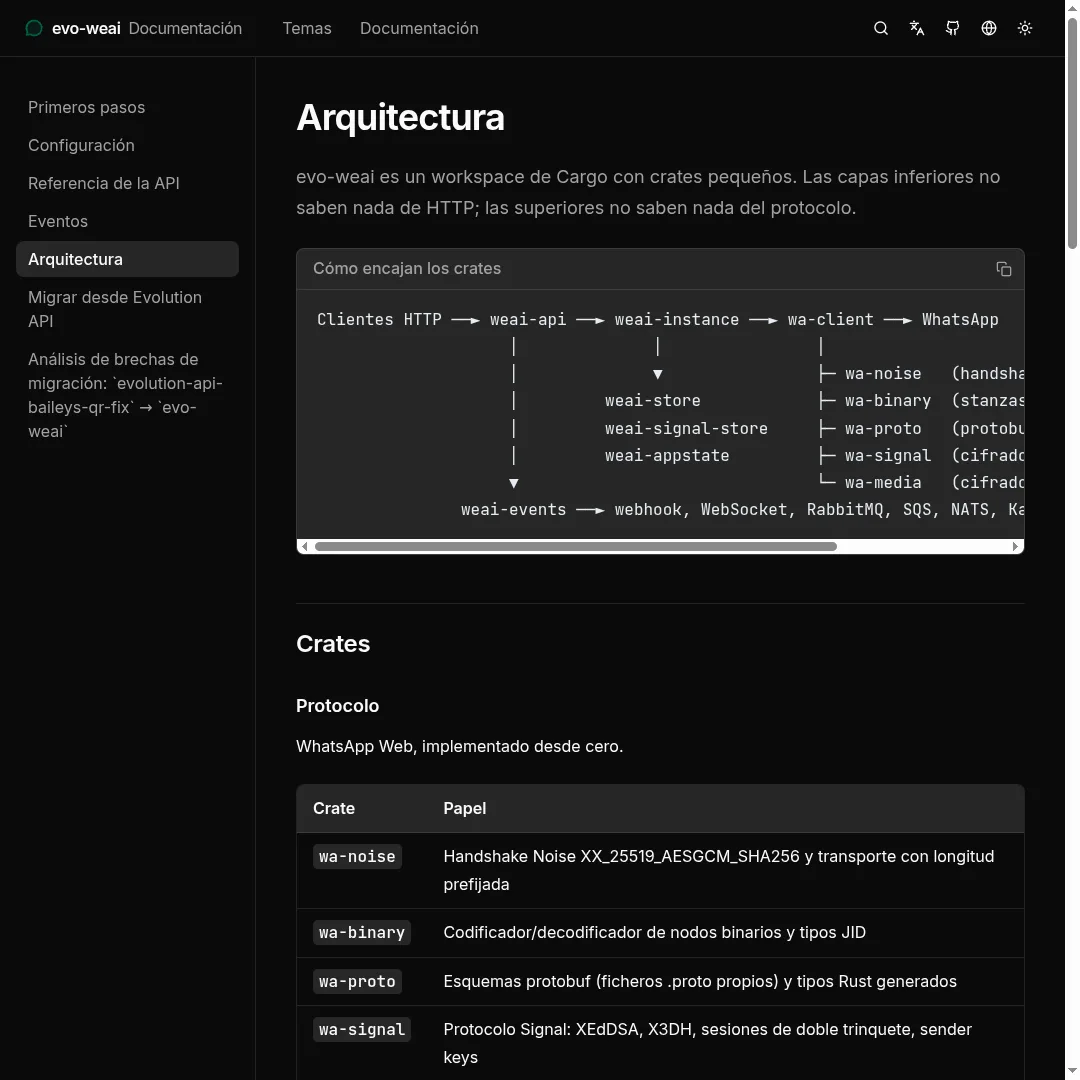Click 'Cómo encajan los crates' title

(407, 269)
